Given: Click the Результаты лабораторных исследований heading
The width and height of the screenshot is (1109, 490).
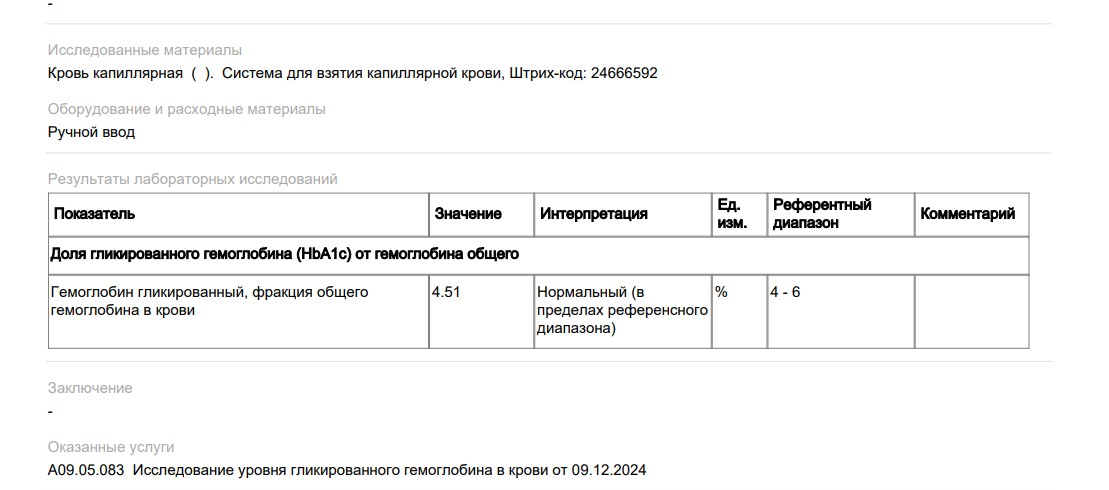Looking at the screenshot, I should tap(193, 179).
